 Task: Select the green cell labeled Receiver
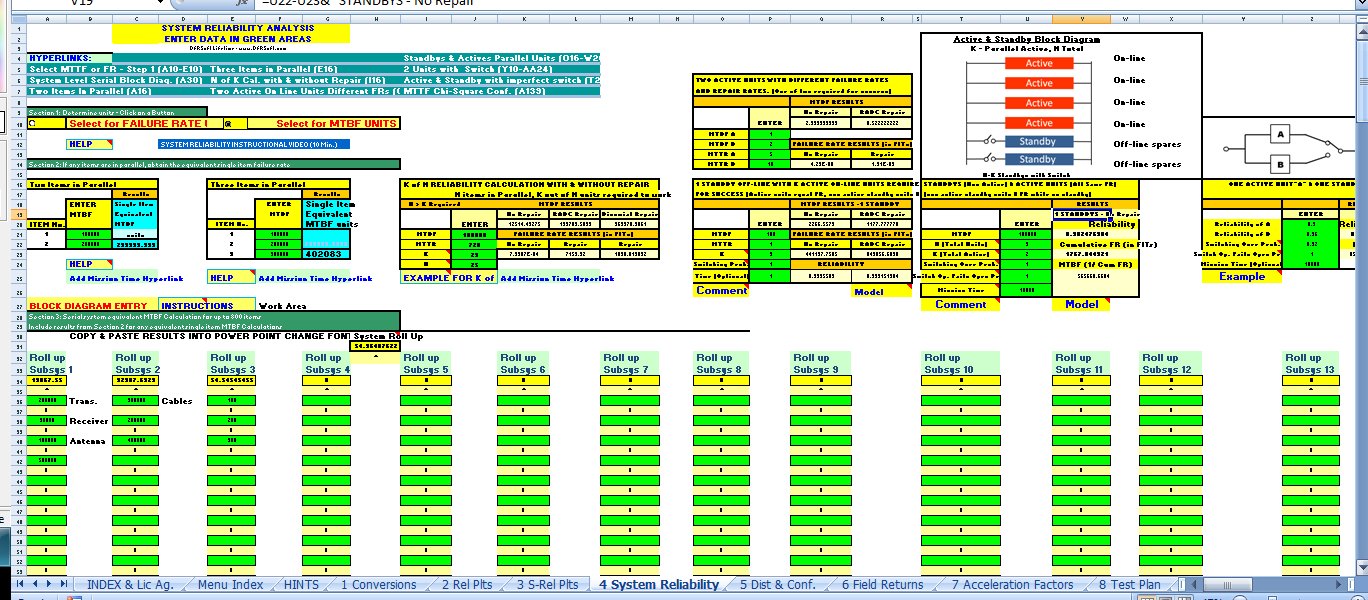coord(48,420)
